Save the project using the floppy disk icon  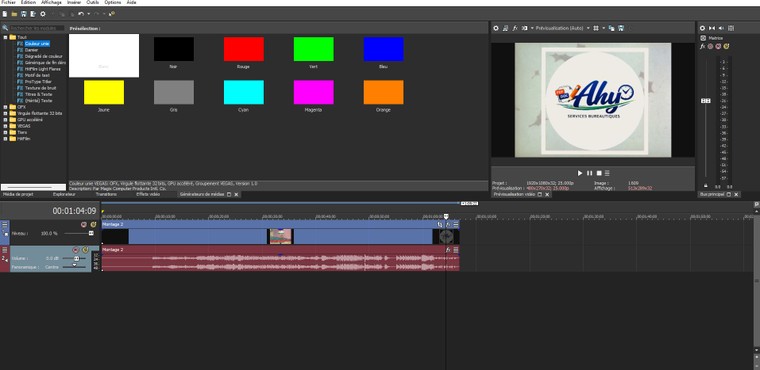pyautogui.click(x=24, y=14)
